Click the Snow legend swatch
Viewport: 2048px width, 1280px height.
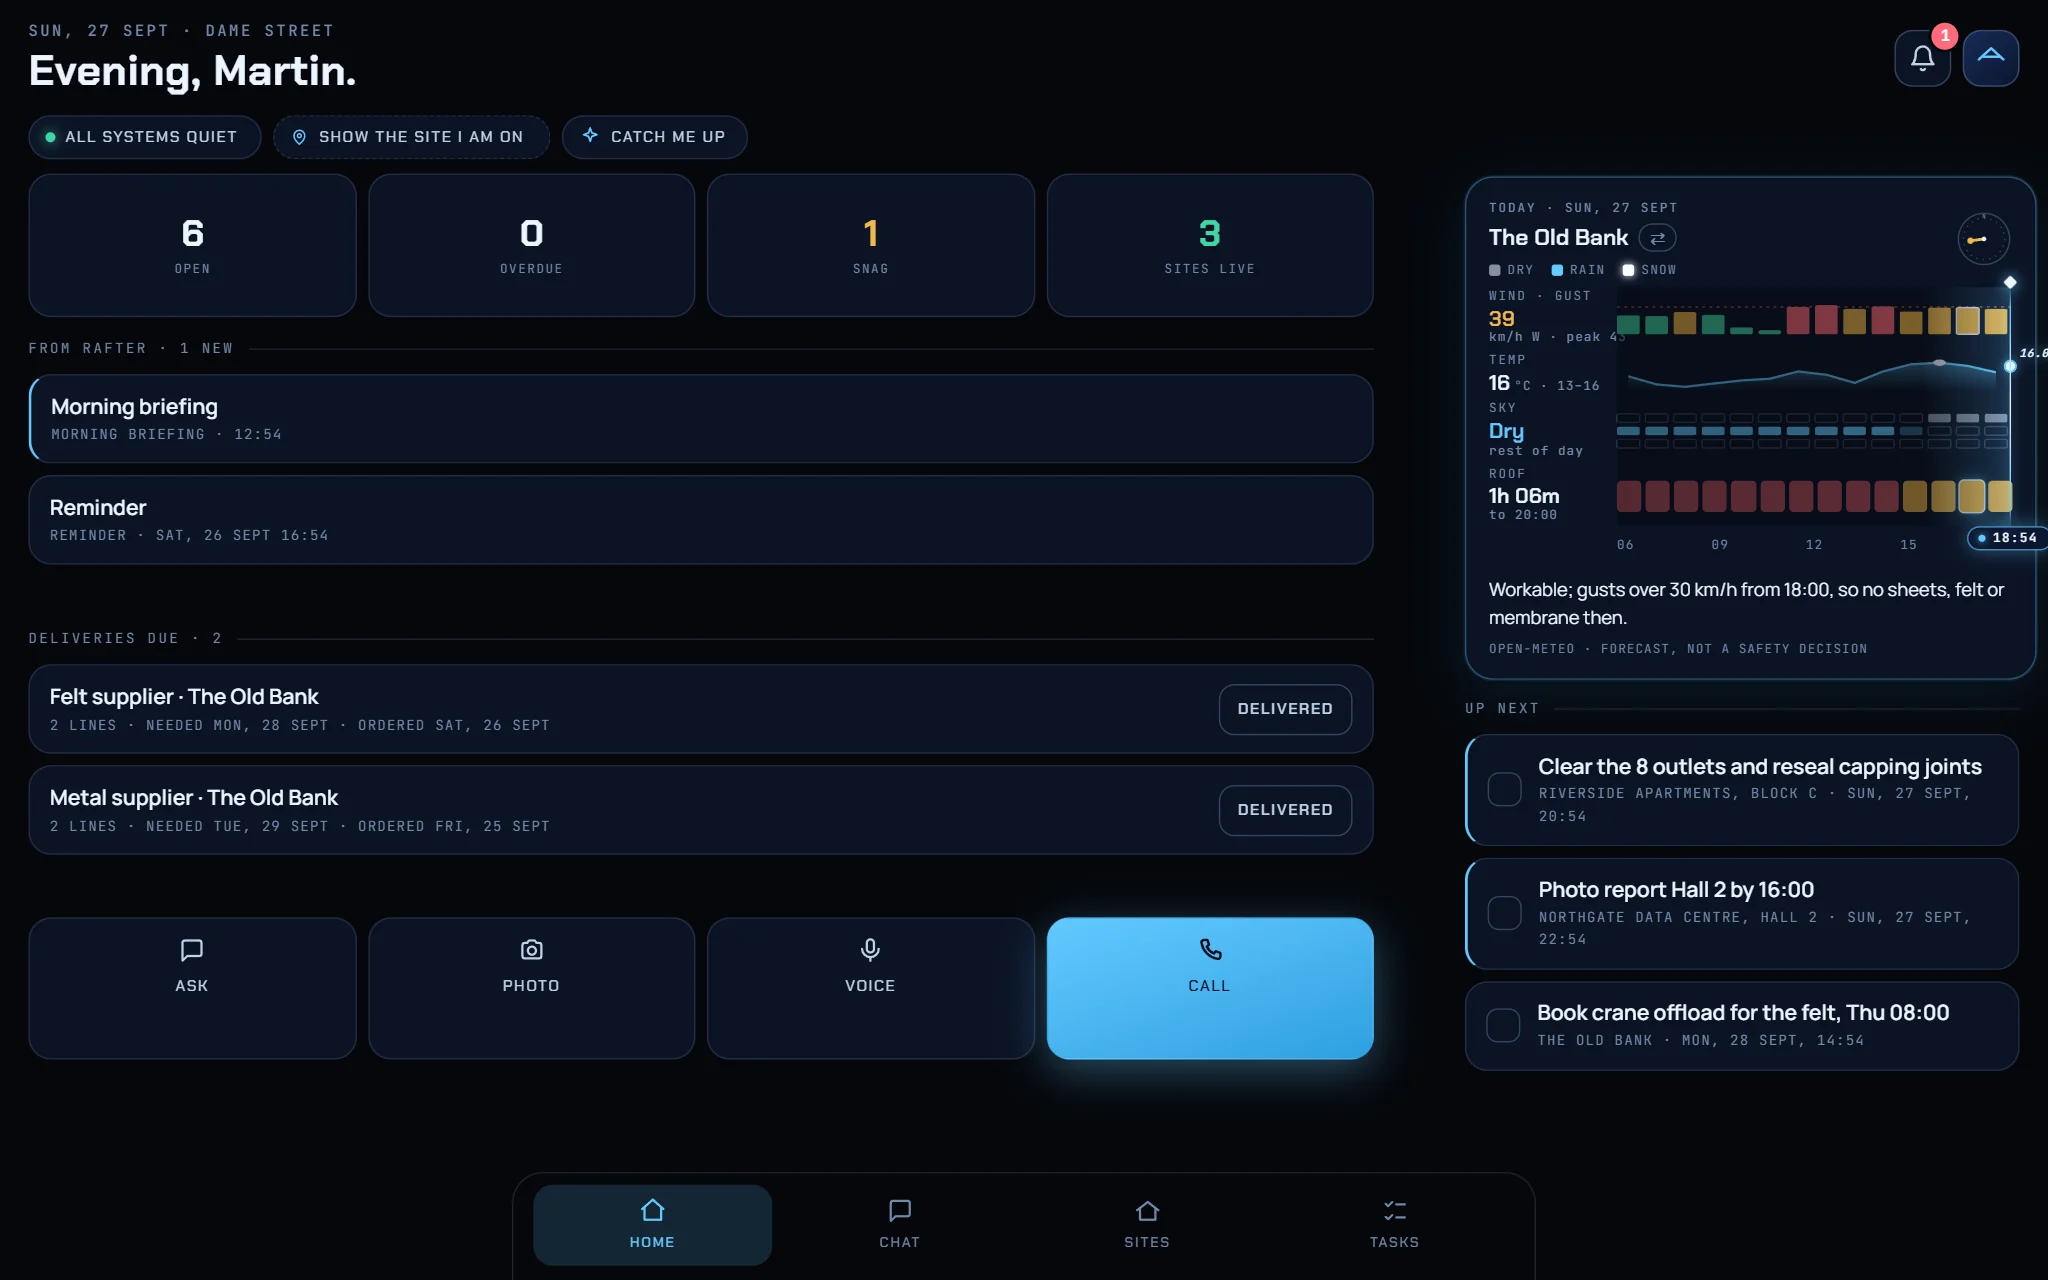coord(1628,270)
